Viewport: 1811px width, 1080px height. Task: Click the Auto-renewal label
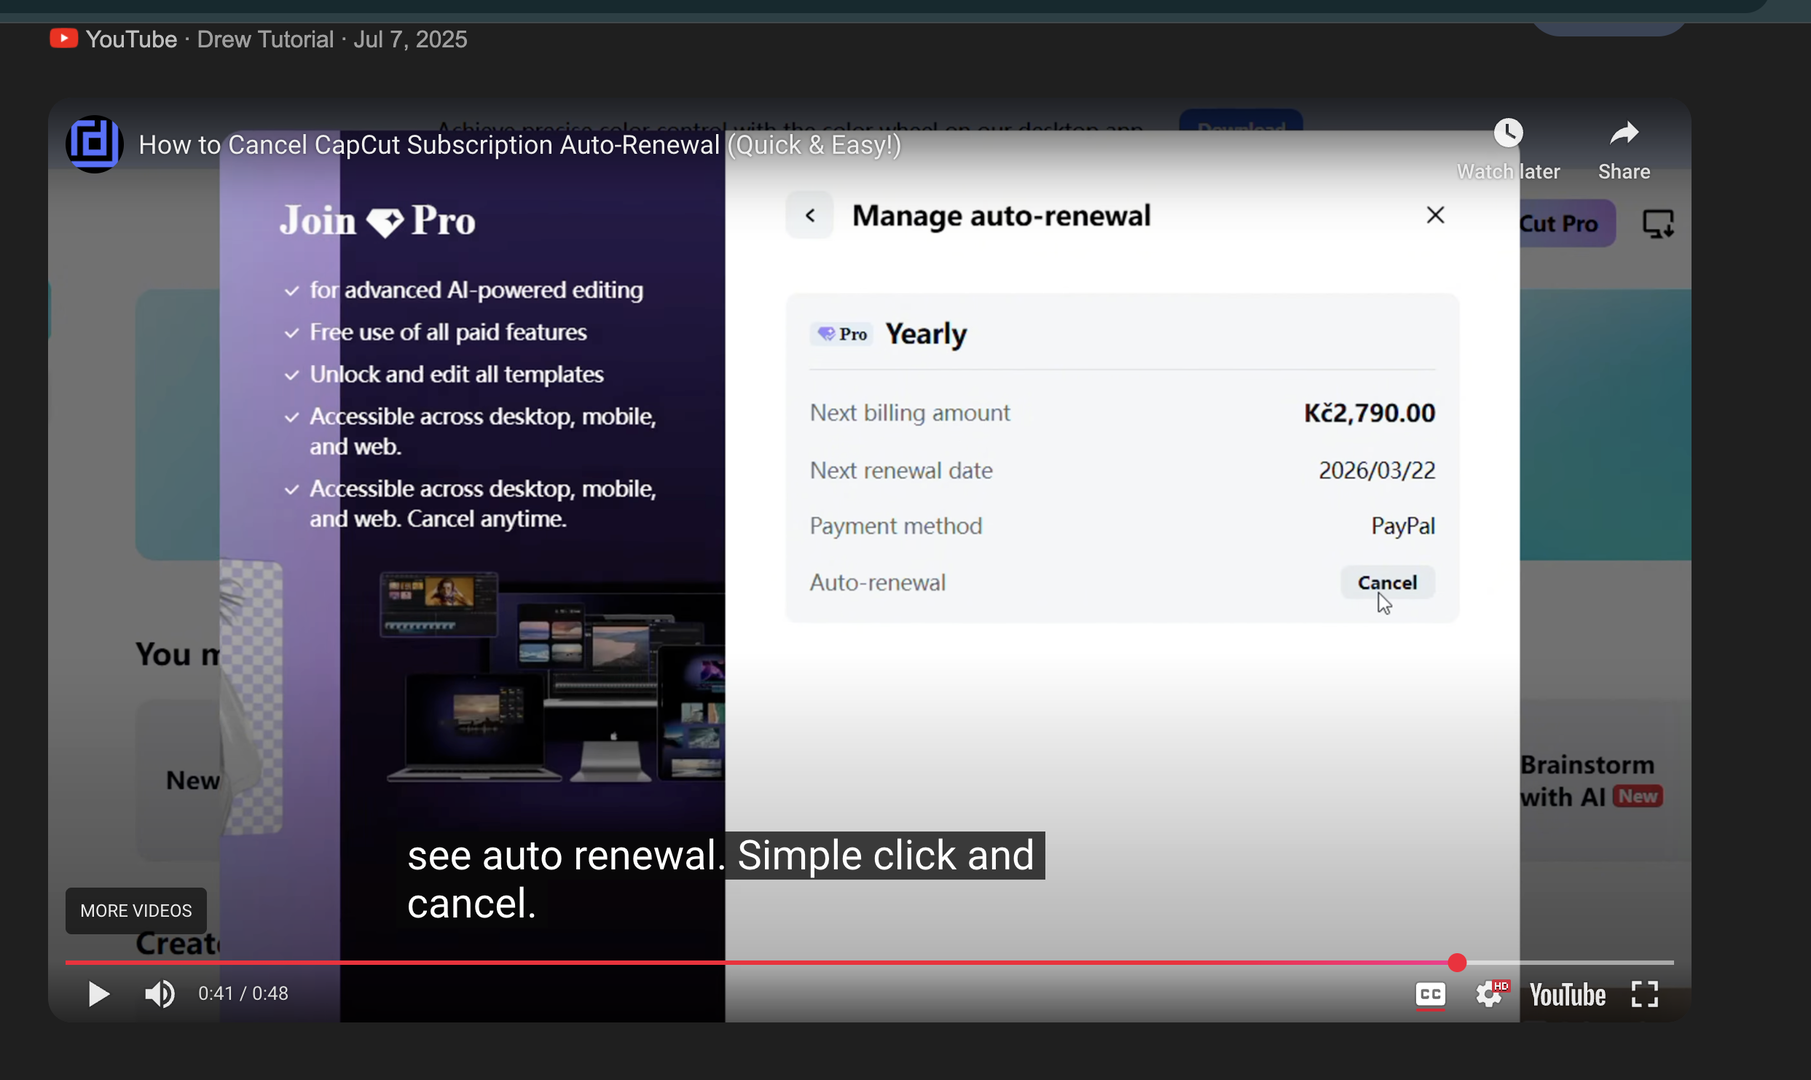pyautogui.click(x=877, y=582)
